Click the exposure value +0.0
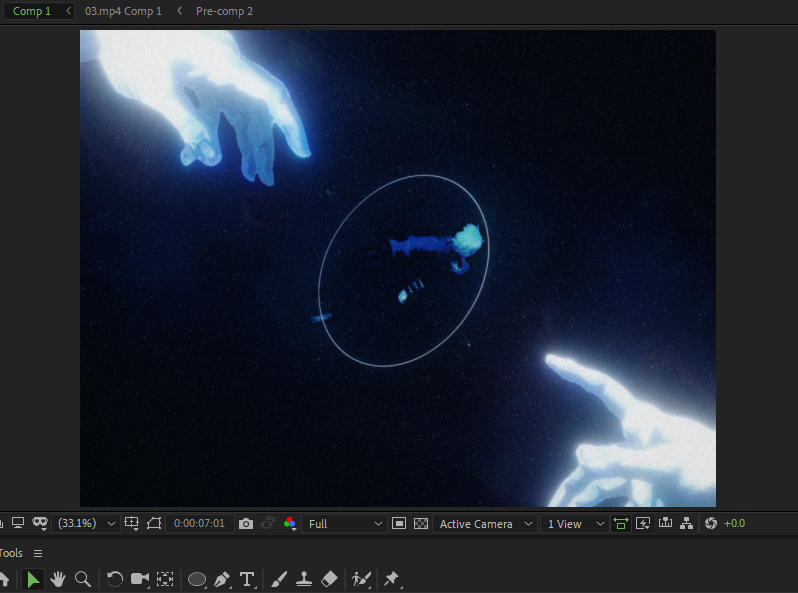The width and height of the screenshot is (798, 593). [734, 524]
